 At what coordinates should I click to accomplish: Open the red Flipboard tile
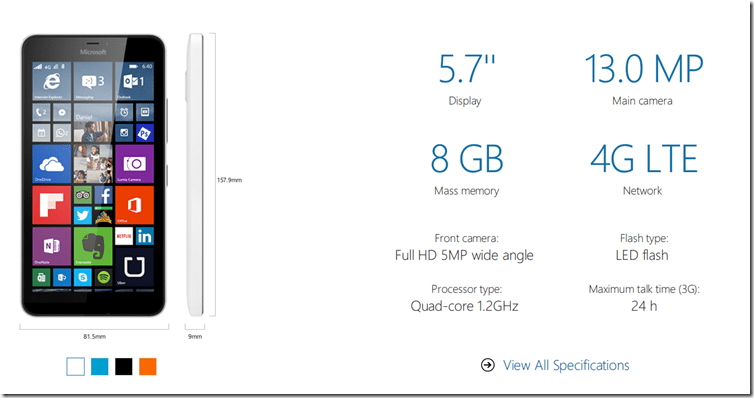(x=52, y=205)
